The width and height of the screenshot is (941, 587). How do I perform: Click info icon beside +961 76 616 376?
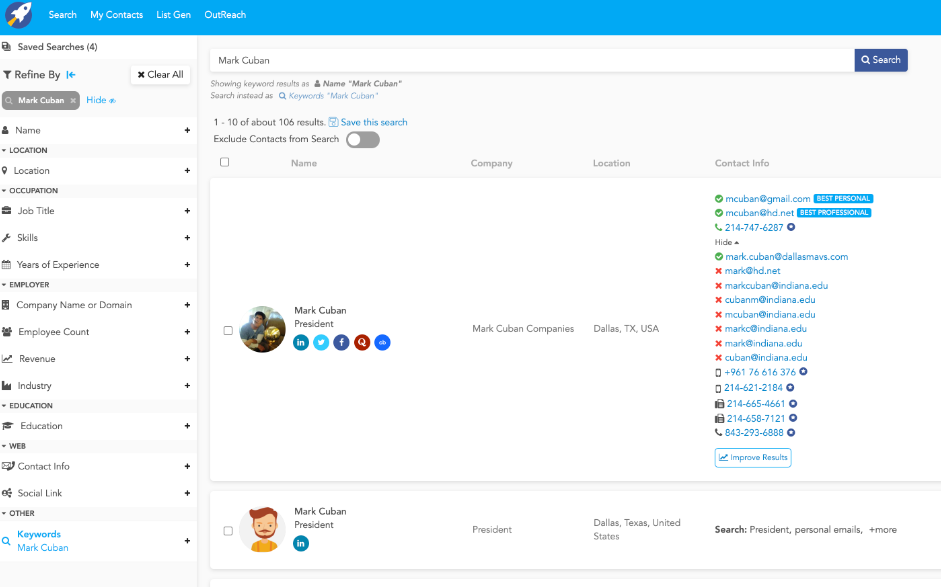point(804,372)
